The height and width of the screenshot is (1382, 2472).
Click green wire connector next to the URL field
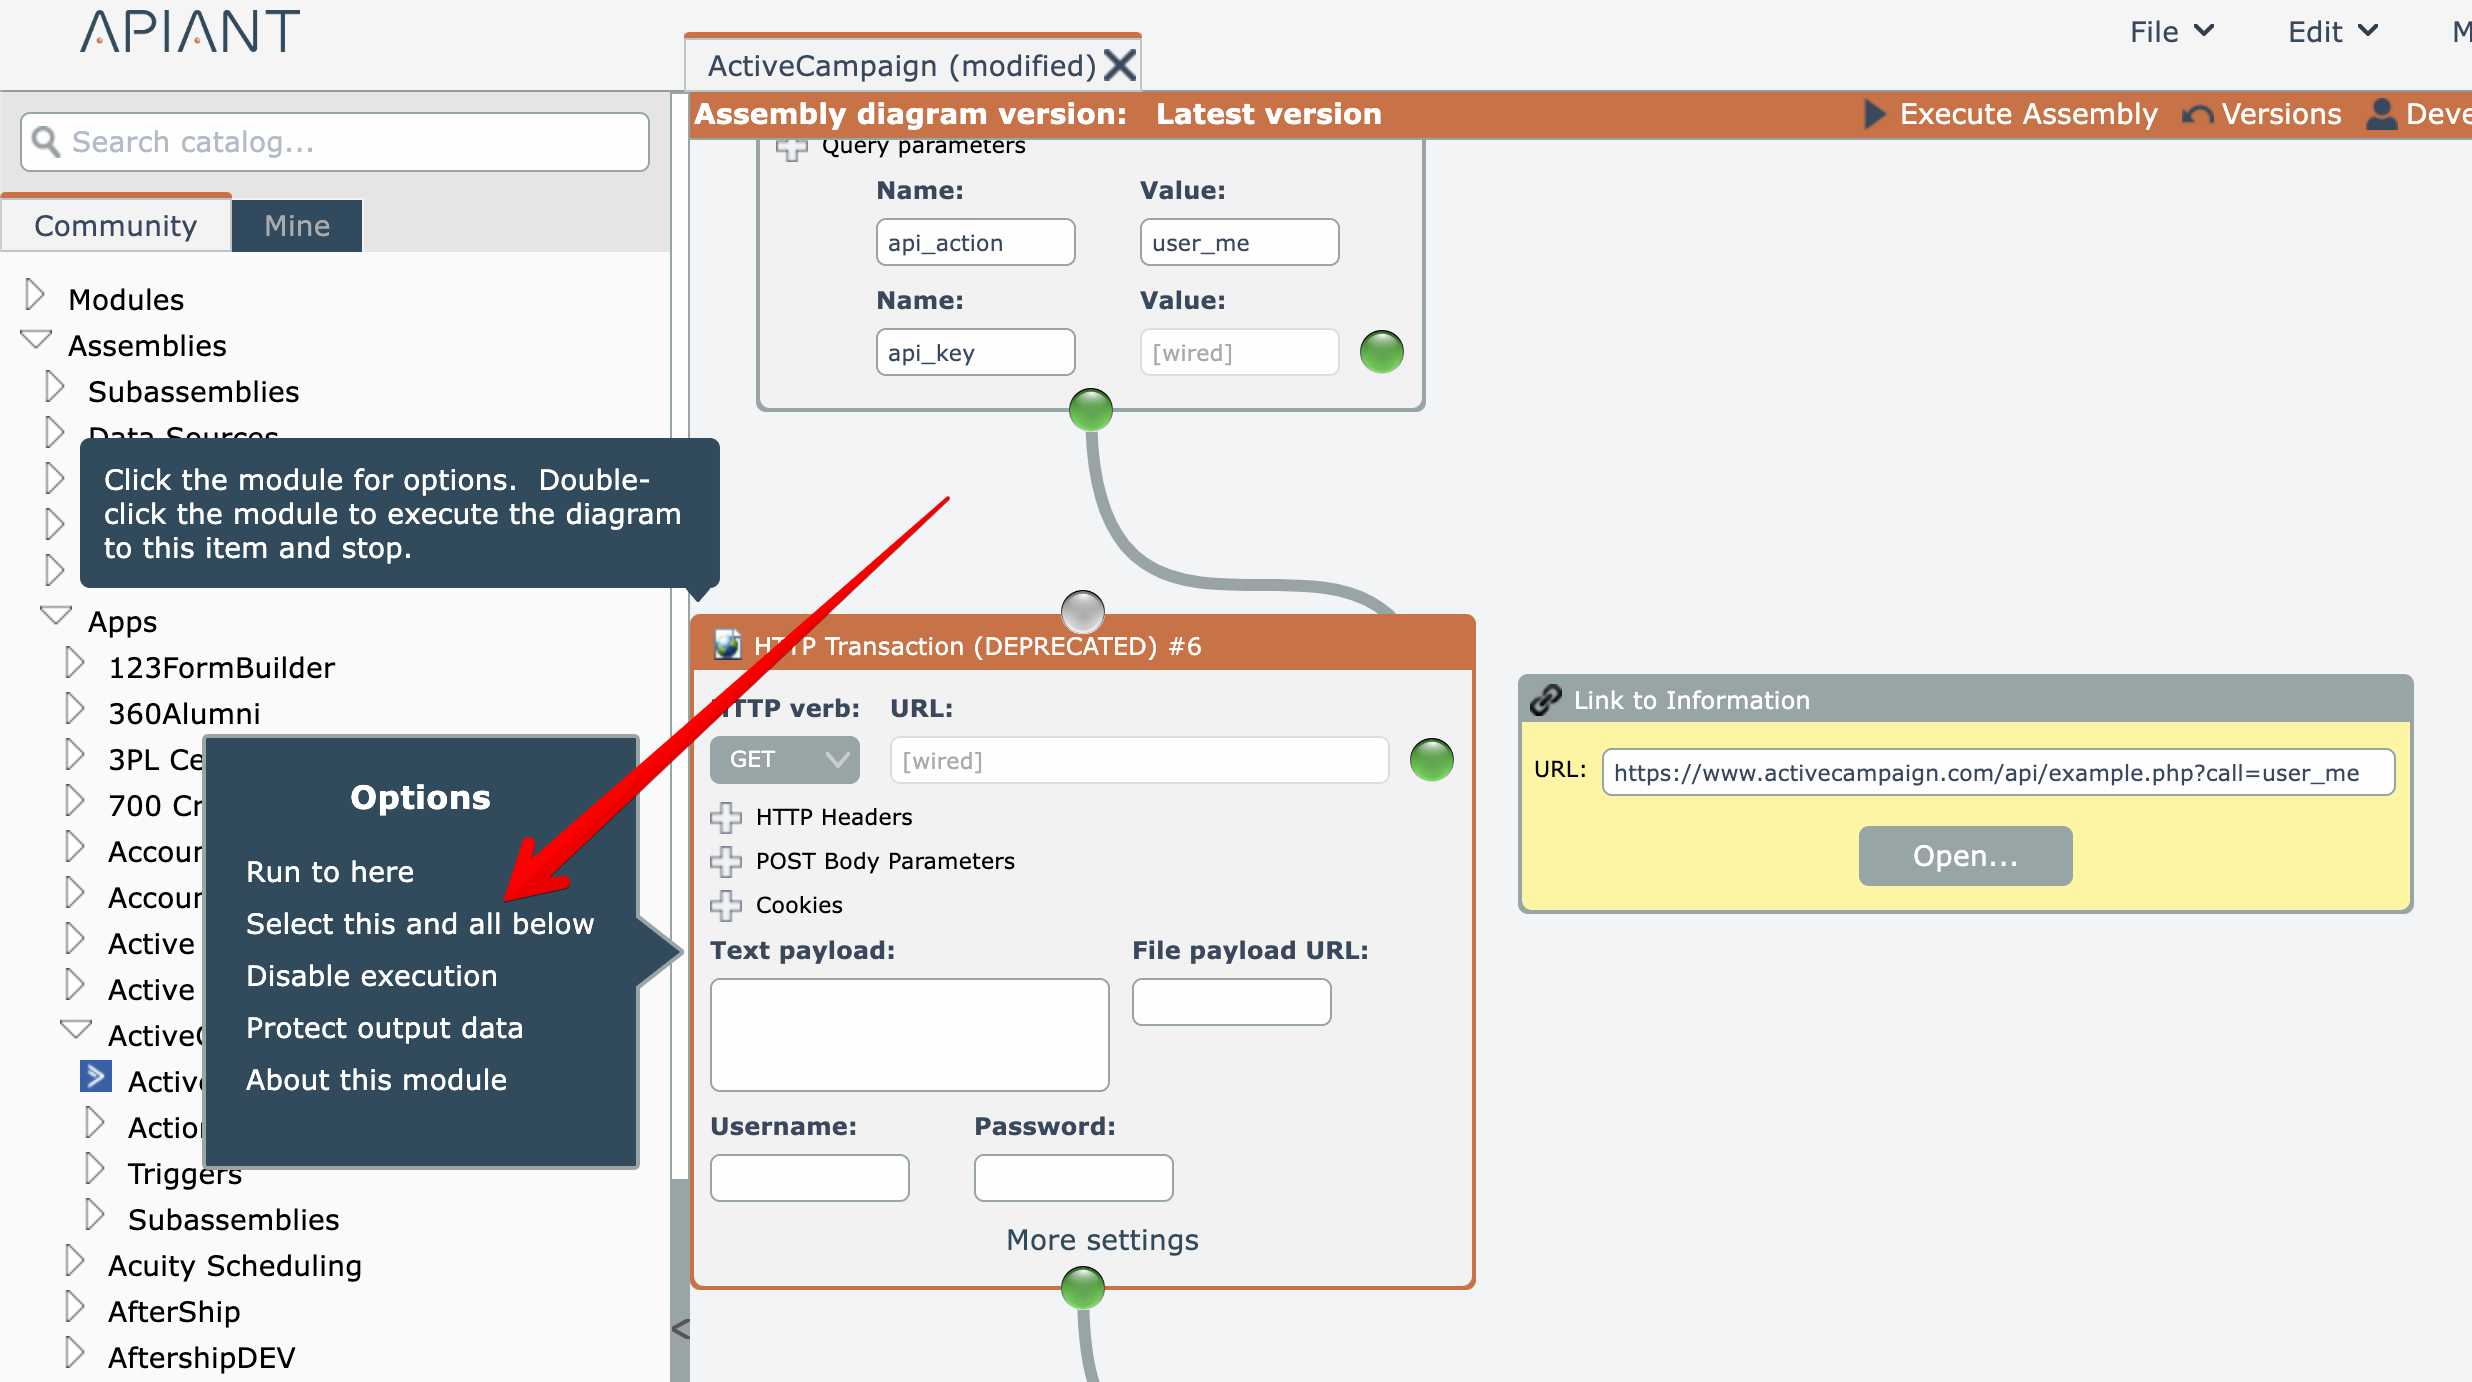(x=1431, y=760)
